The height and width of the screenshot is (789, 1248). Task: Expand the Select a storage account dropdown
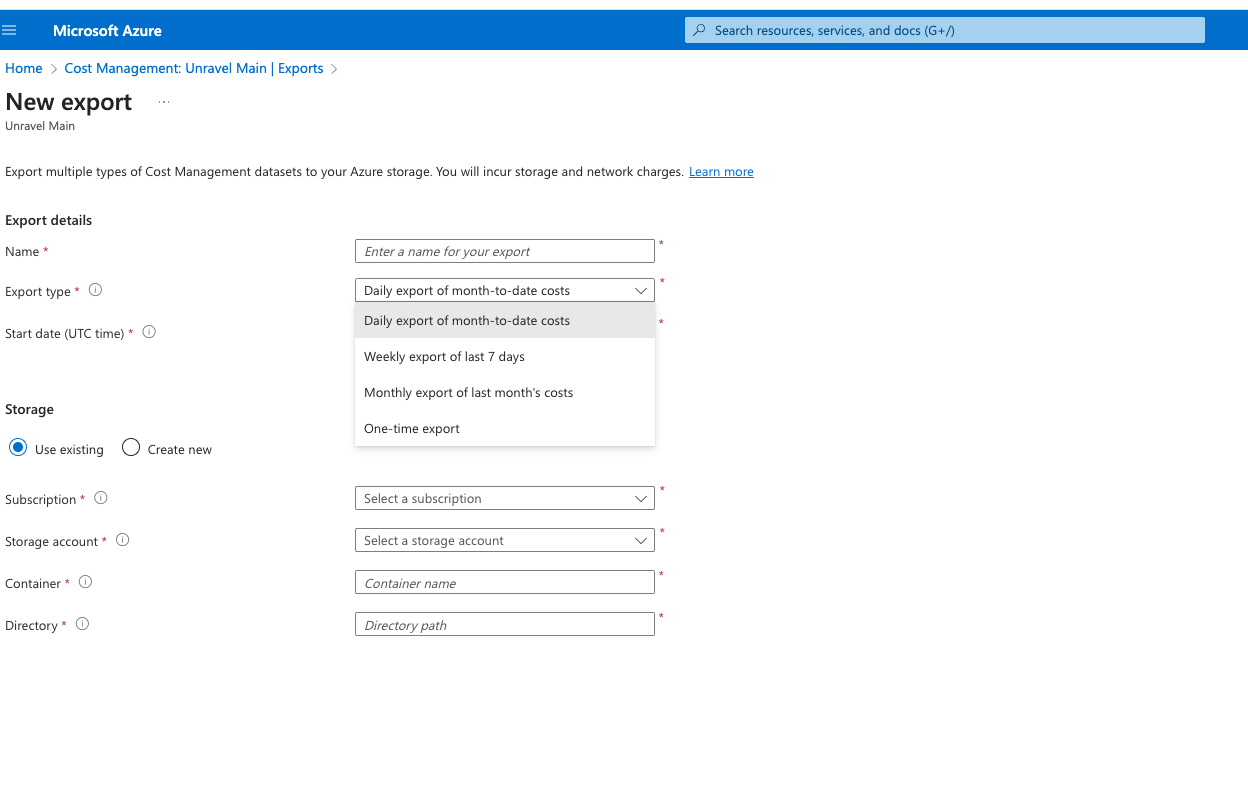tap(504, 540)
